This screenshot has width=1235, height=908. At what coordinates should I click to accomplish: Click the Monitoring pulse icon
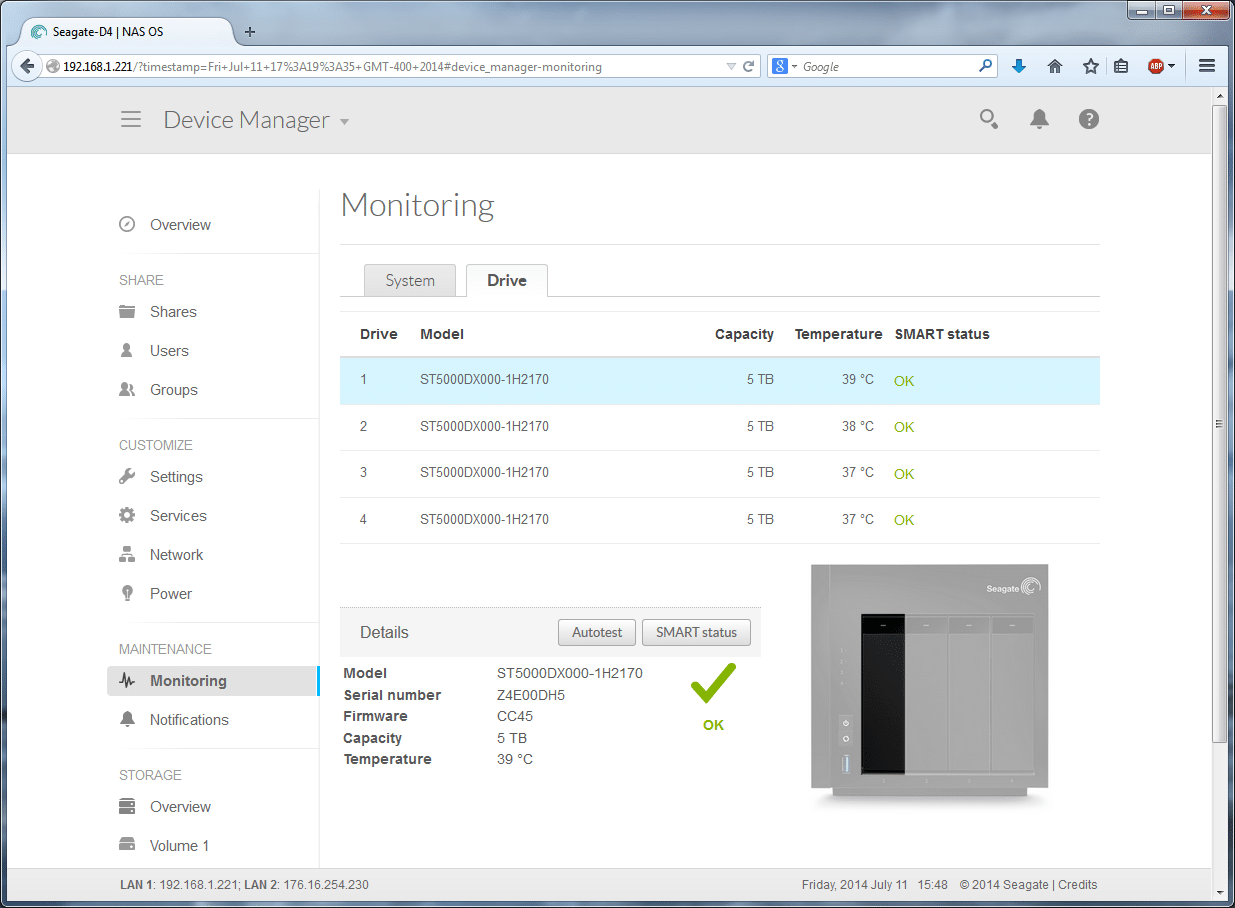point(127,681)
